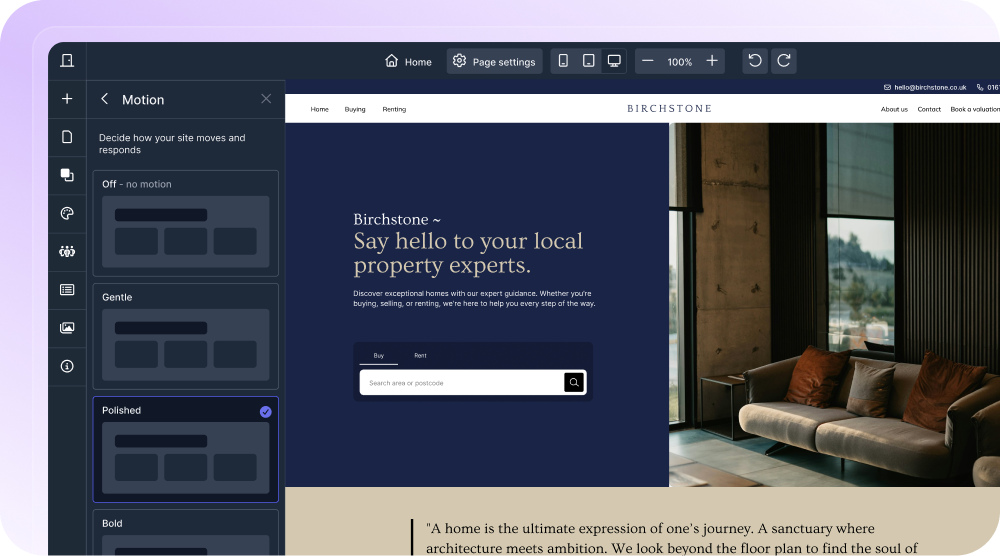
Task: Select the Bold motion option
Action: click(x=186, y=532)
